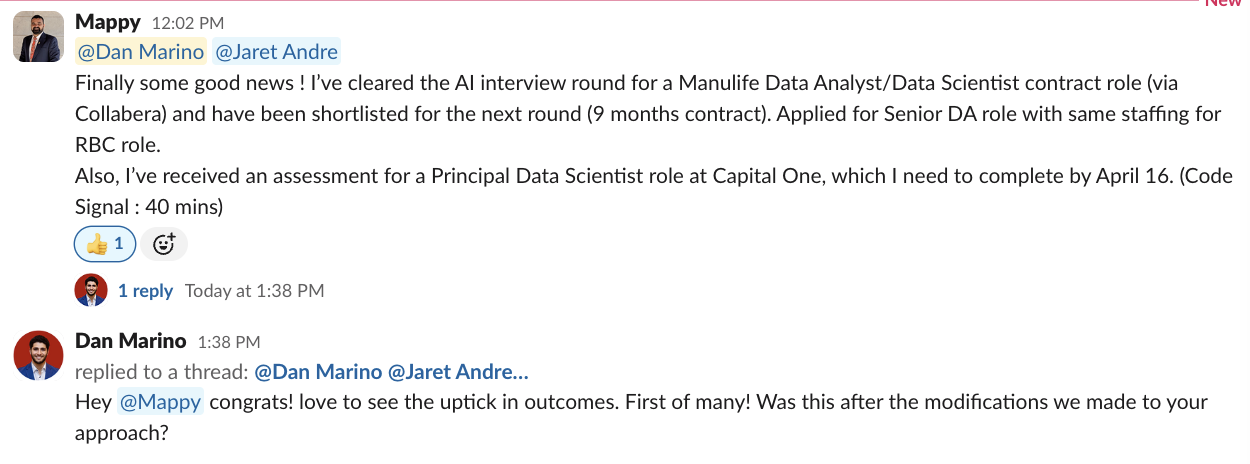
Task: Click the @Jaret Andre mention
Action: point(276,52)
